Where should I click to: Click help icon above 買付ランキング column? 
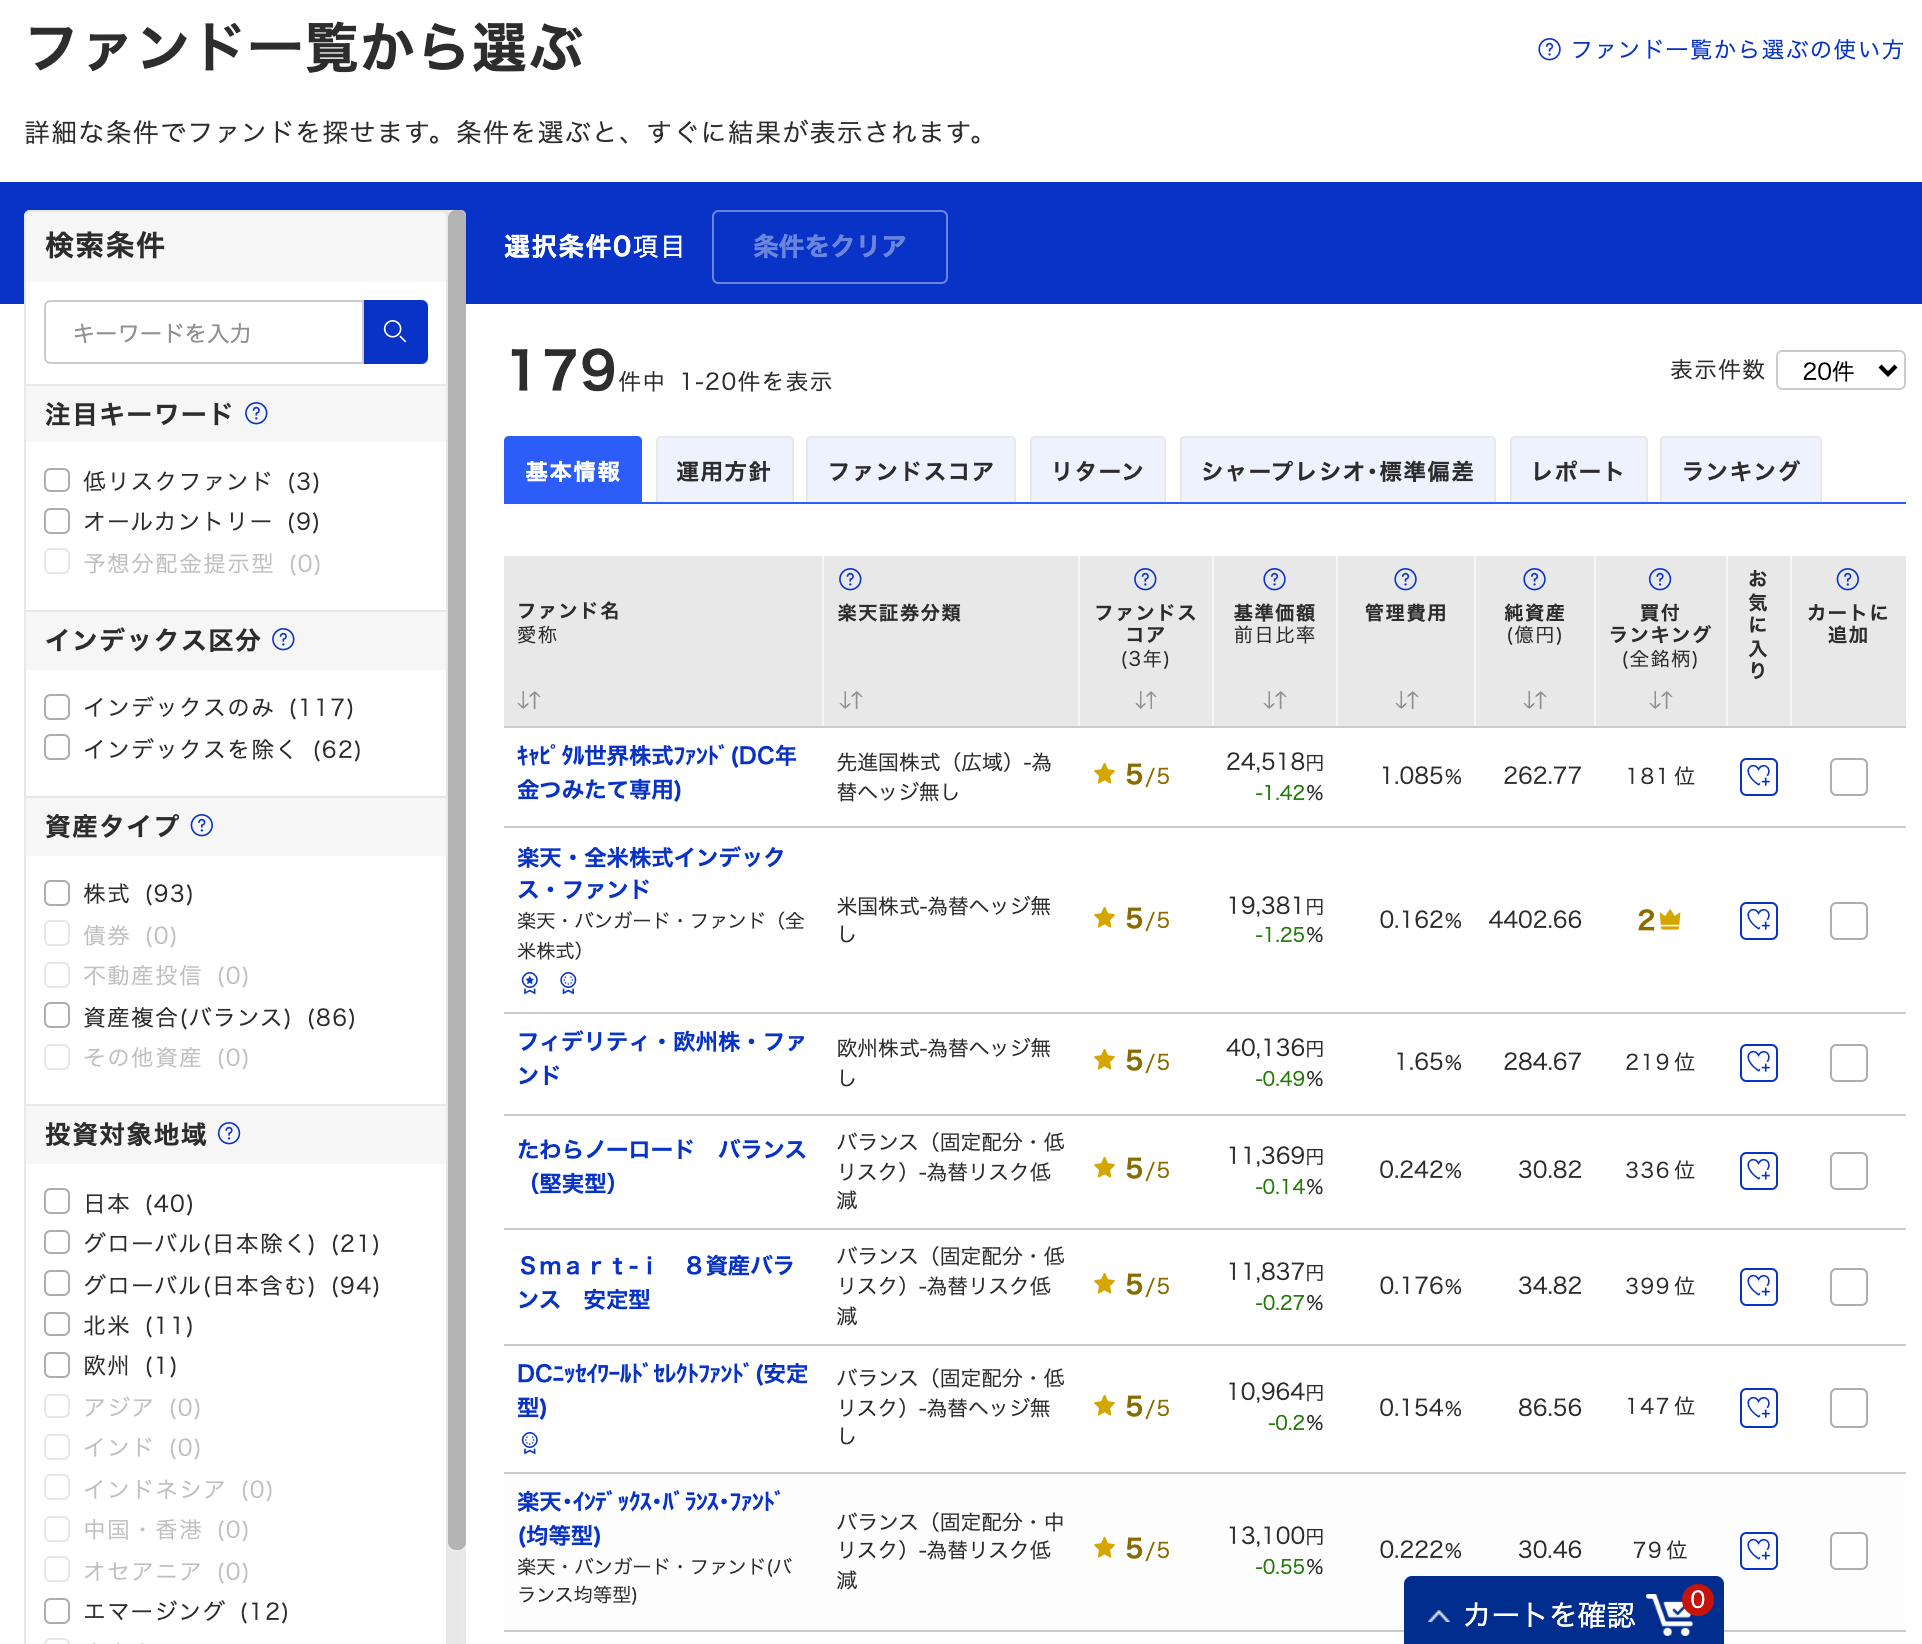point(1660,579)
